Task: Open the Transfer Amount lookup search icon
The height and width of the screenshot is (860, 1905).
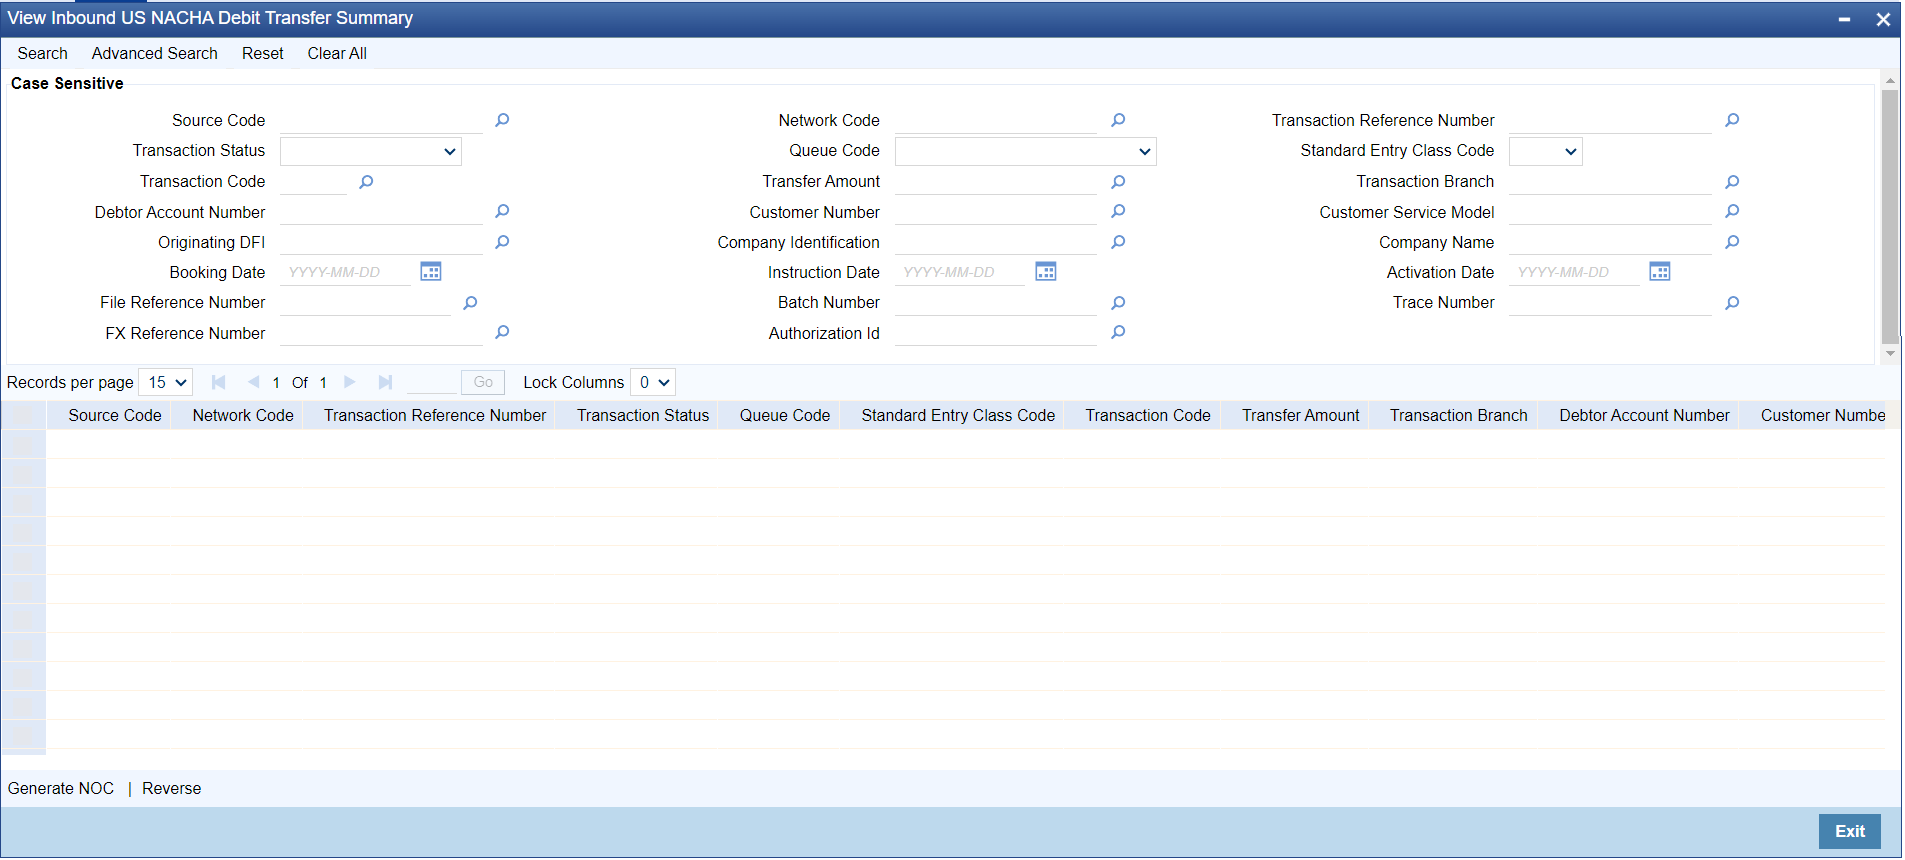Action: point(1118,182)
